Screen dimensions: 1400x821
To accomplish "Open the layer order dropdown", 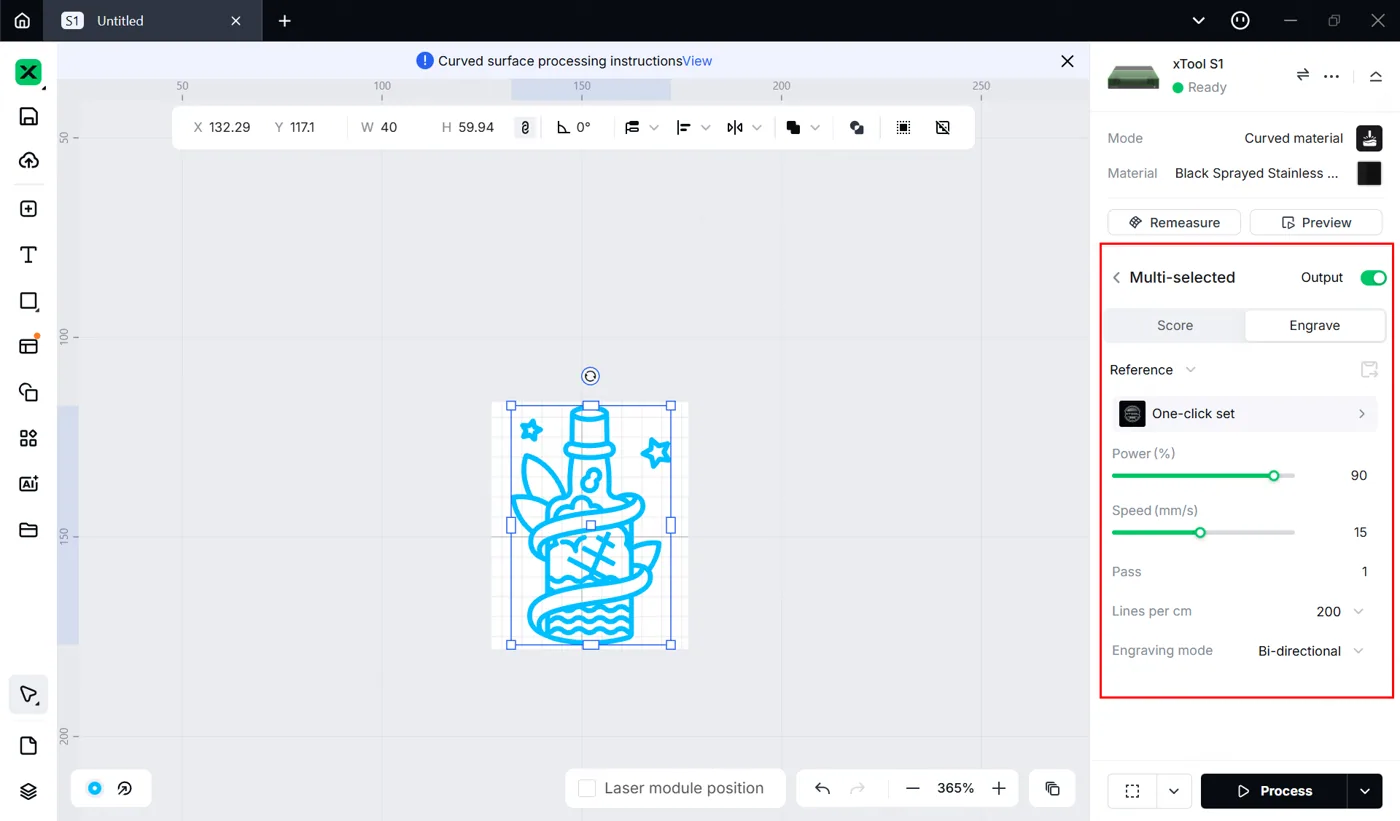I will coord(642,127).
